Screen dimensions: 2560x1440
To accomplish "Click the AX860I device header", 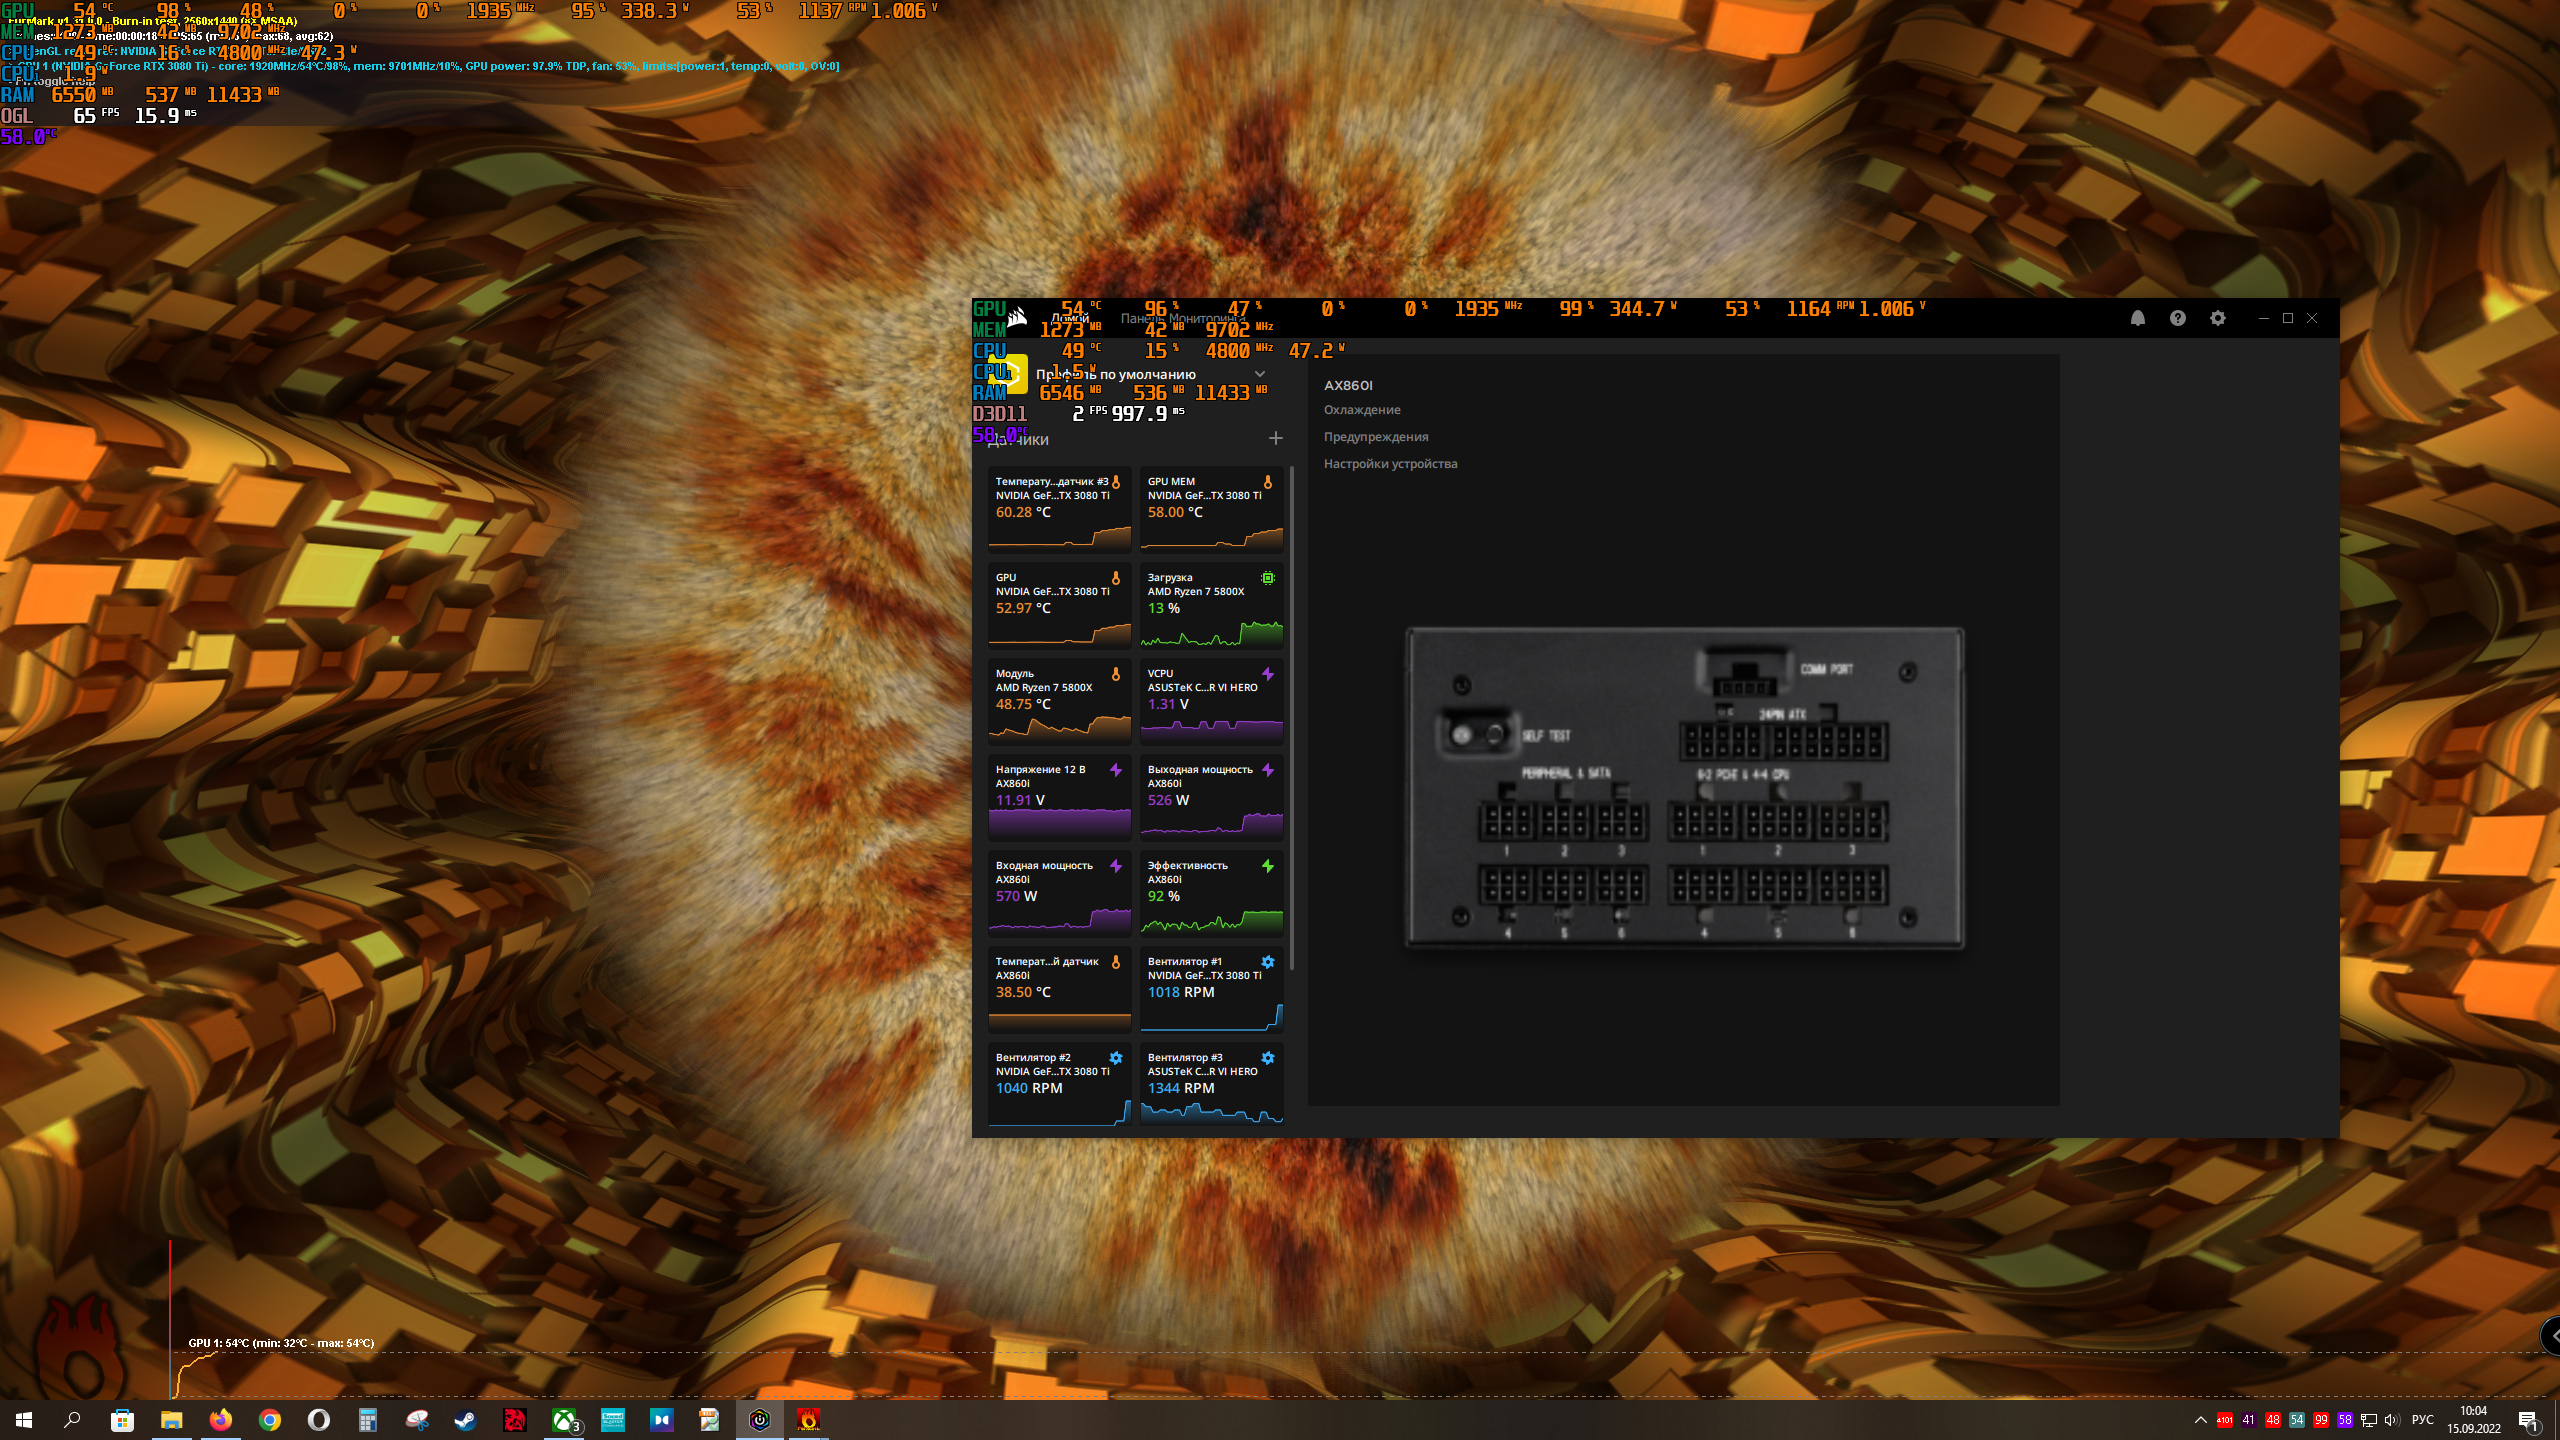I will click(1348, 385).
